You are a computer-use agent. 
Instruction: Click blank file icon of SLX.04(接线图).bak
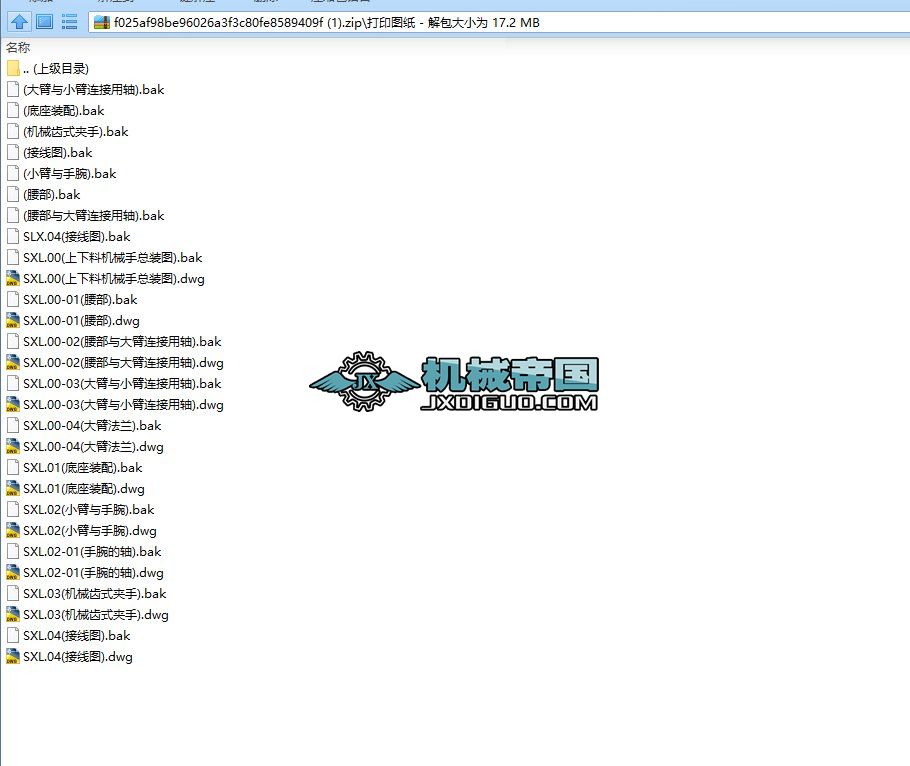[13, 237]
